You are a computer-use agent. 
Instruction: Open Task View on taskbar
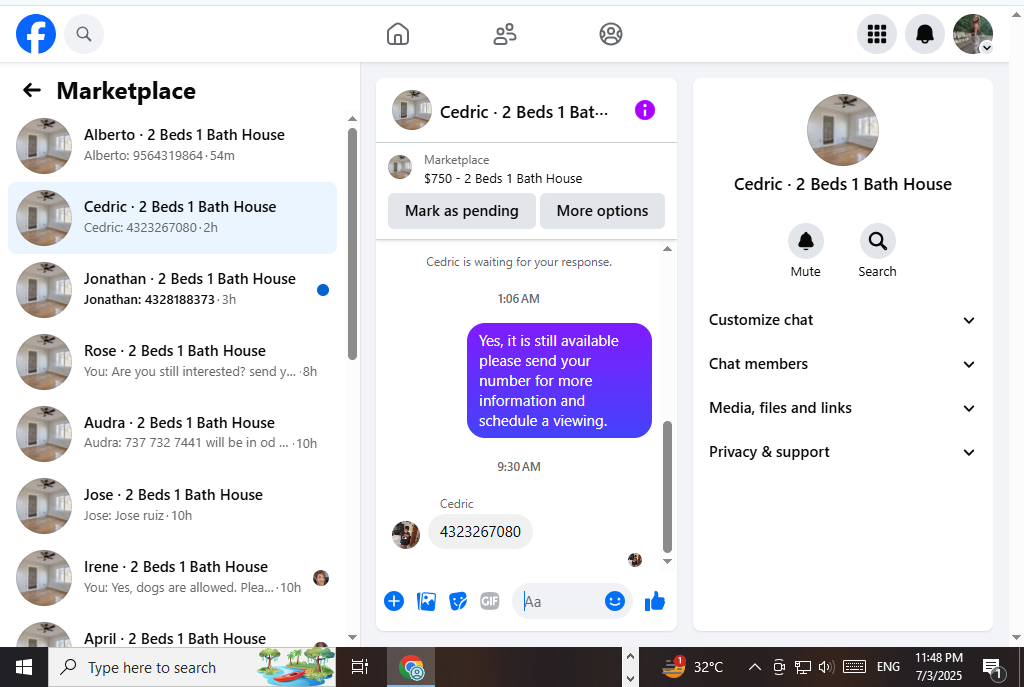pyautogui.click(x=360, y=667)
